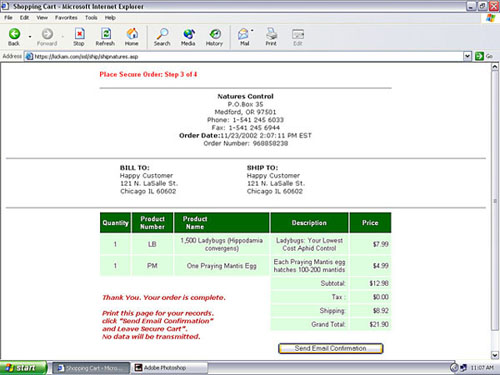Open the Back history dropdown arrow

pos(30,36)
